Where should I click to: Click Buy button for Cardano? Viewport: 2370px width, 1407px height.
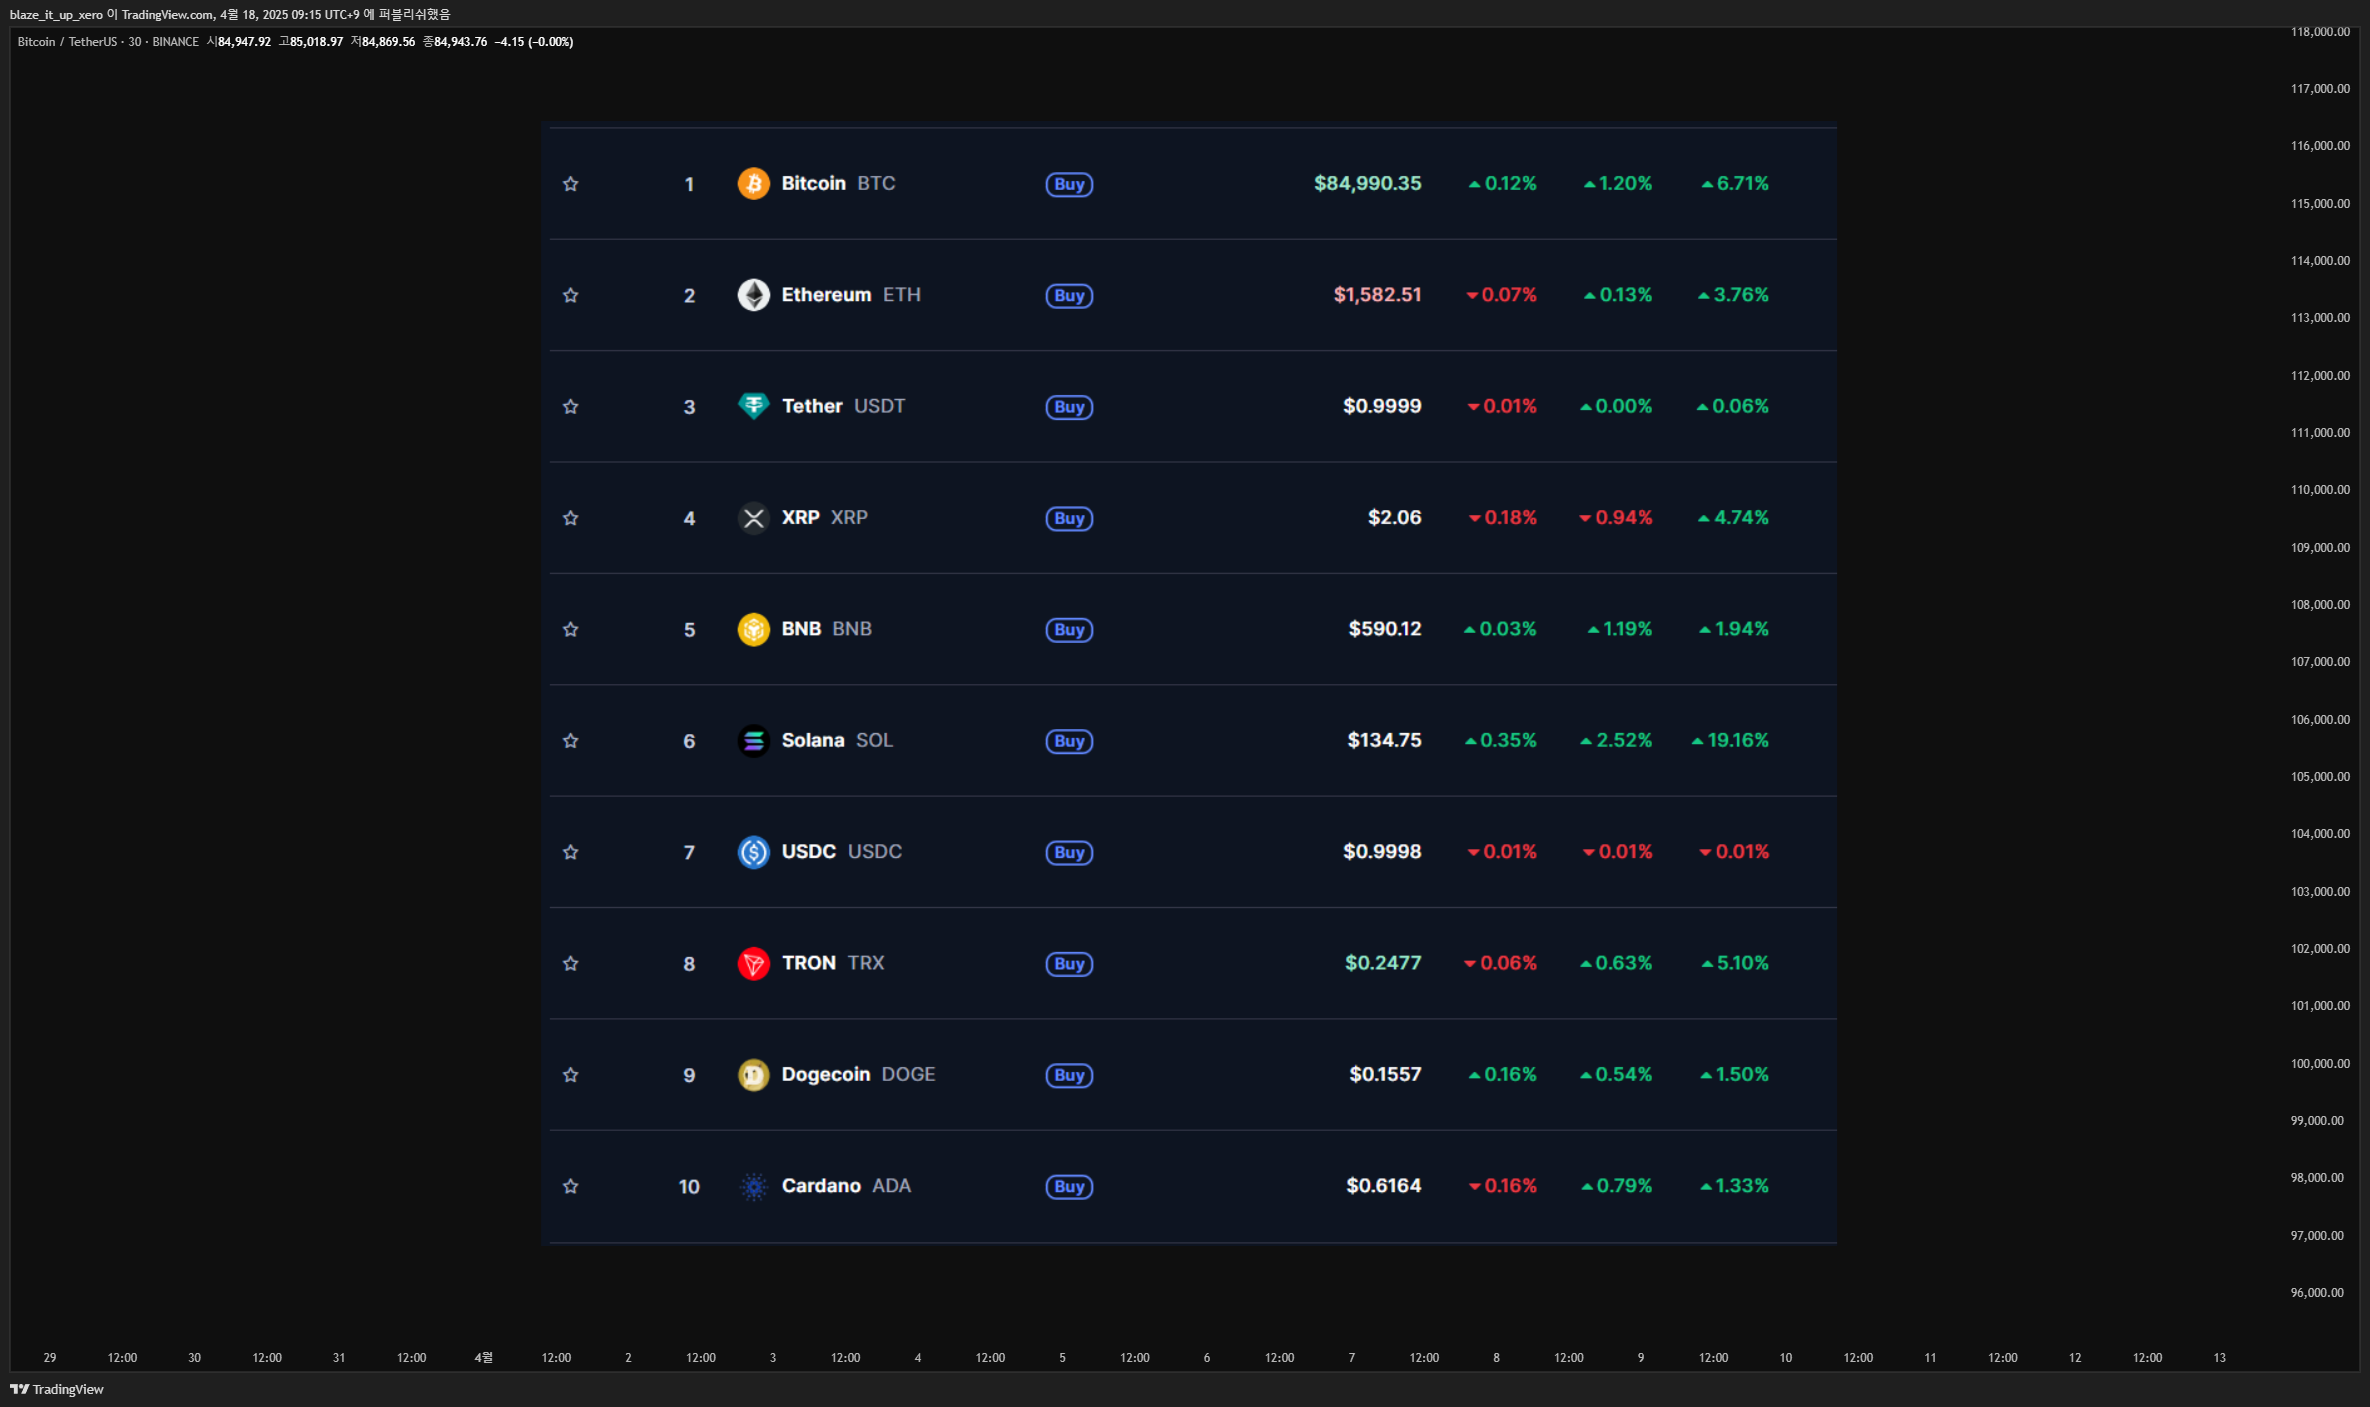tap(1069, 1186)
